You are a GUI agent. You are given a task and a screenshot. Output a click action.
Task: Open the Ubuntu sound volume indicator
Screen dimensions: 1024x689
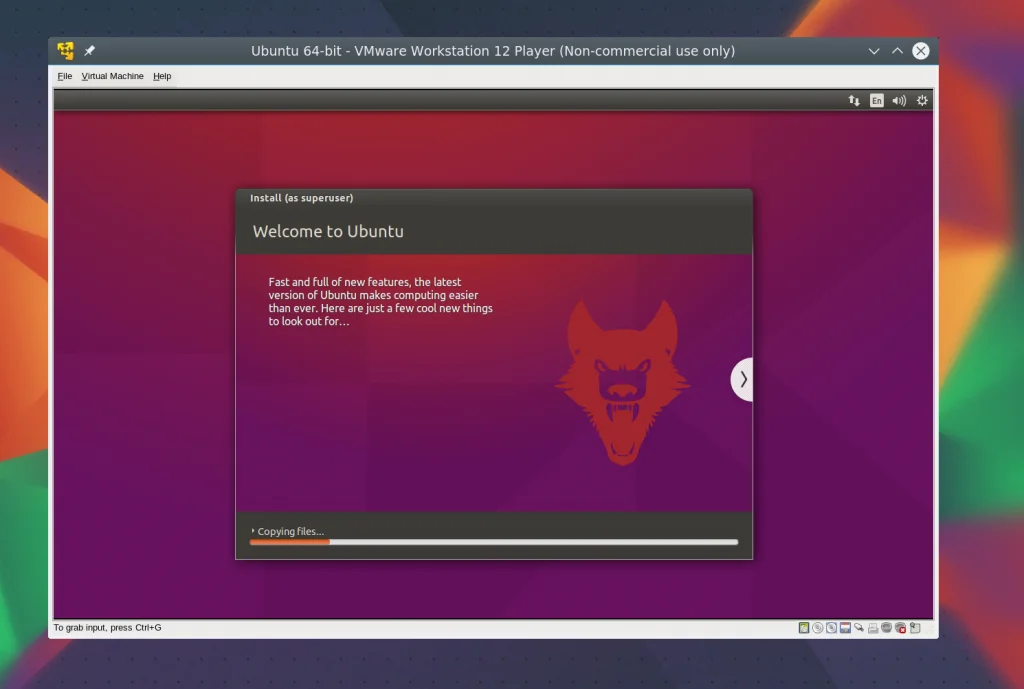click(x=899, y=101)
